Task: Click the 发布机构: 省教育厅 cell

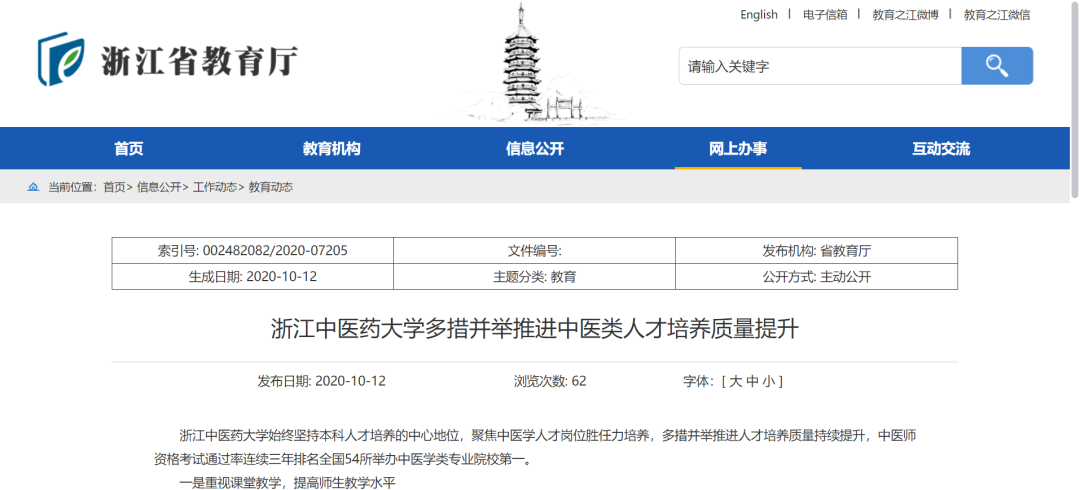Action: point(816,251)
